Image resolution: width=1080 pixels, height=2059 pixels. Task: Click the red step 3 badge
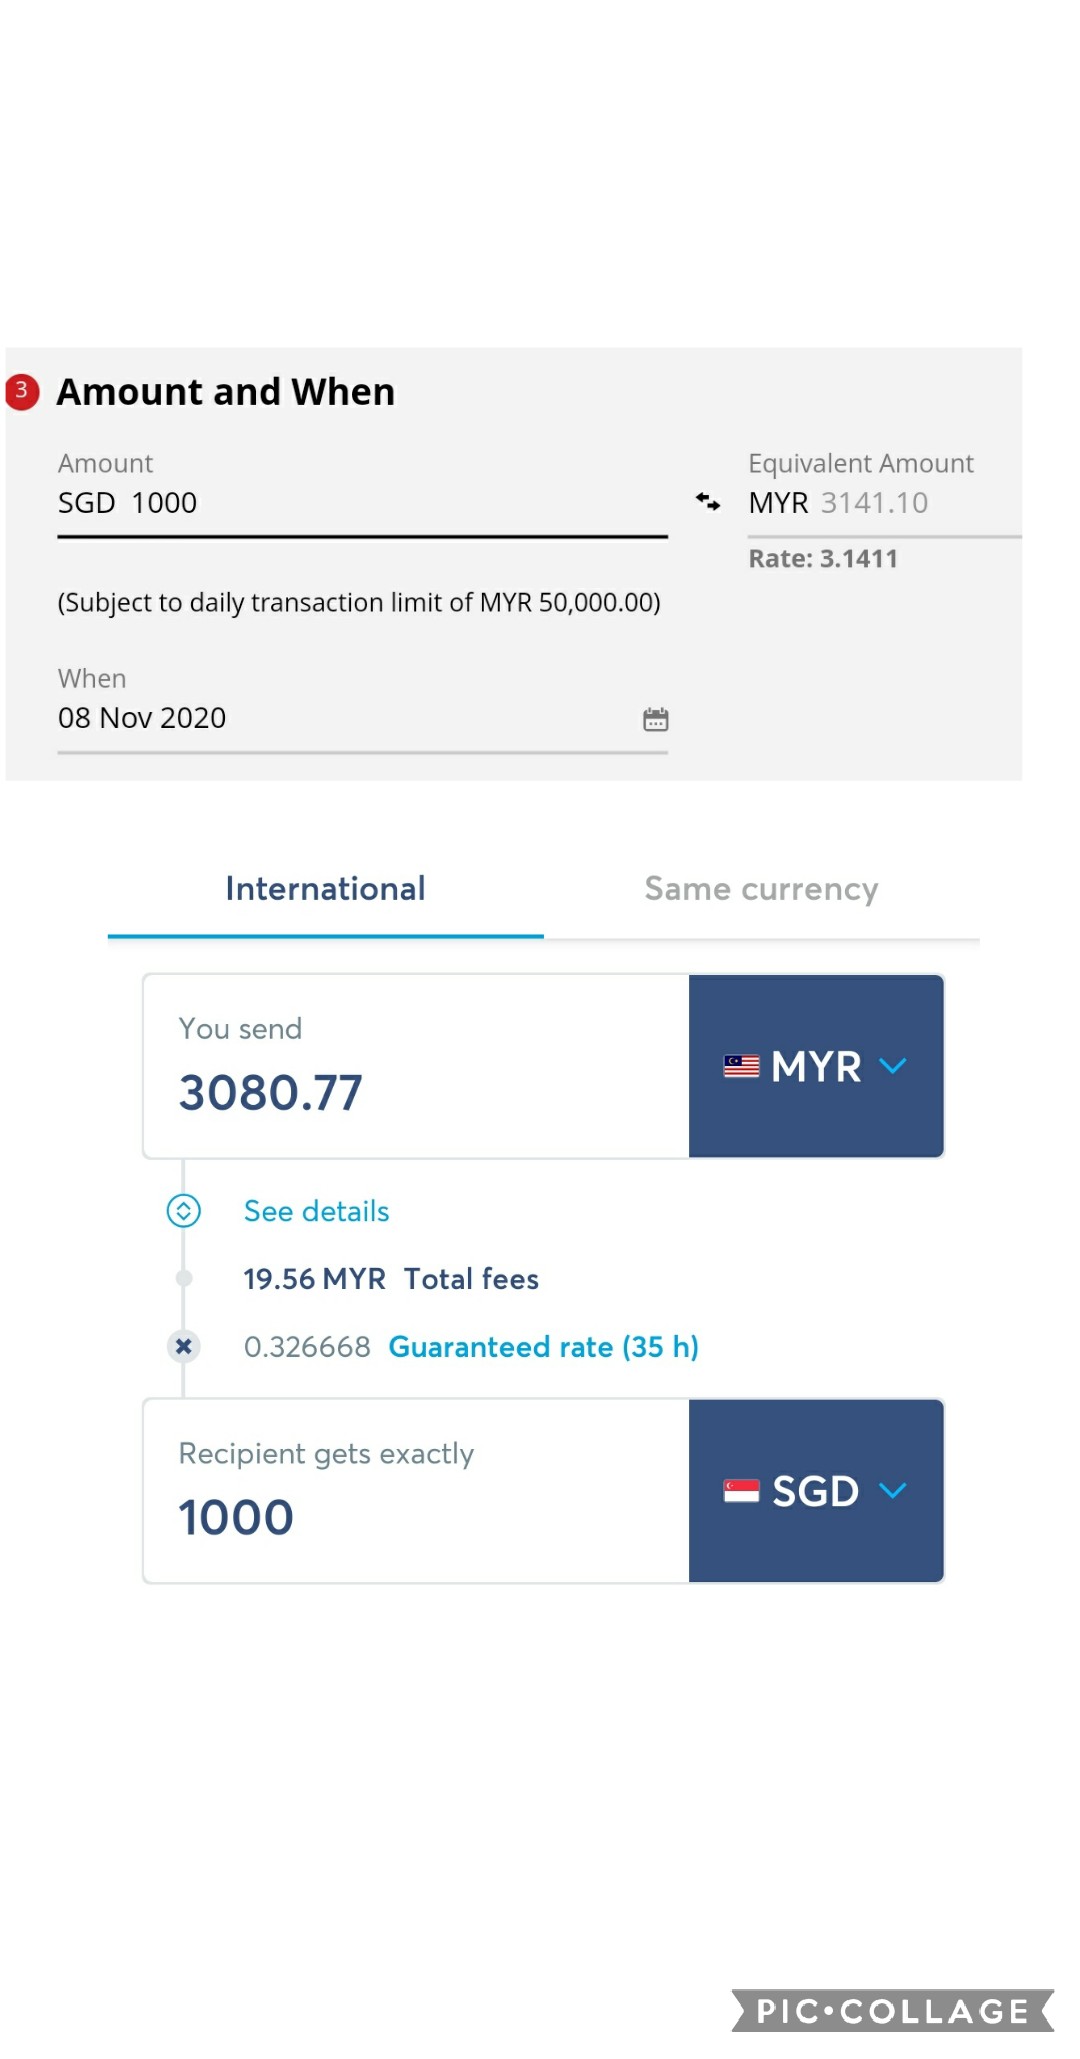click(22, 392)
